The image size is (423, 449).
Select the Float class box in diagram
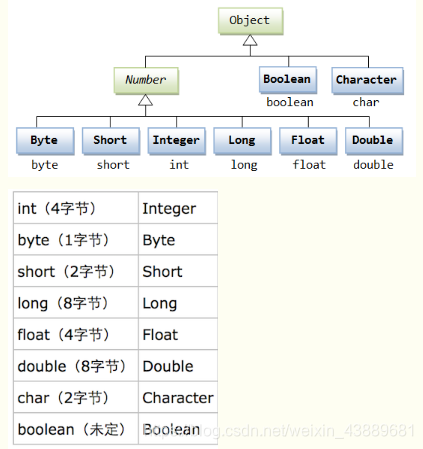[308, 140]
